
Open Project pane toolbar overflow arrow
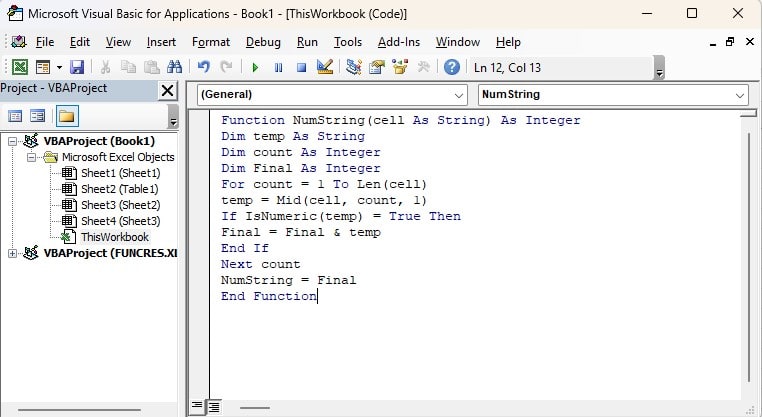173,117
